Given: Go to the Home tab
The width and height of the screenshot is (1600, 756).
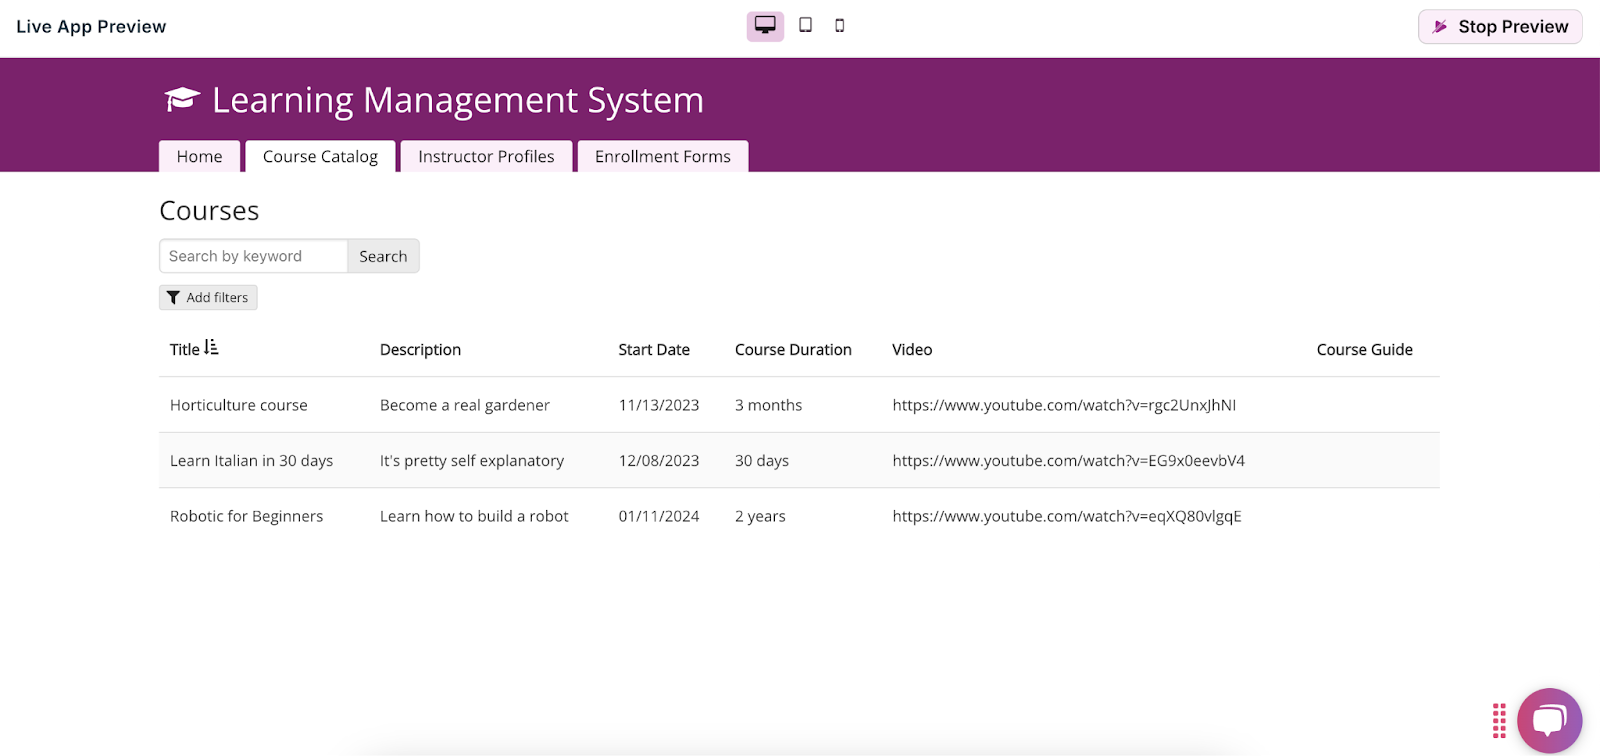Looking at the screenshot, I should click(x=199, y=157).
